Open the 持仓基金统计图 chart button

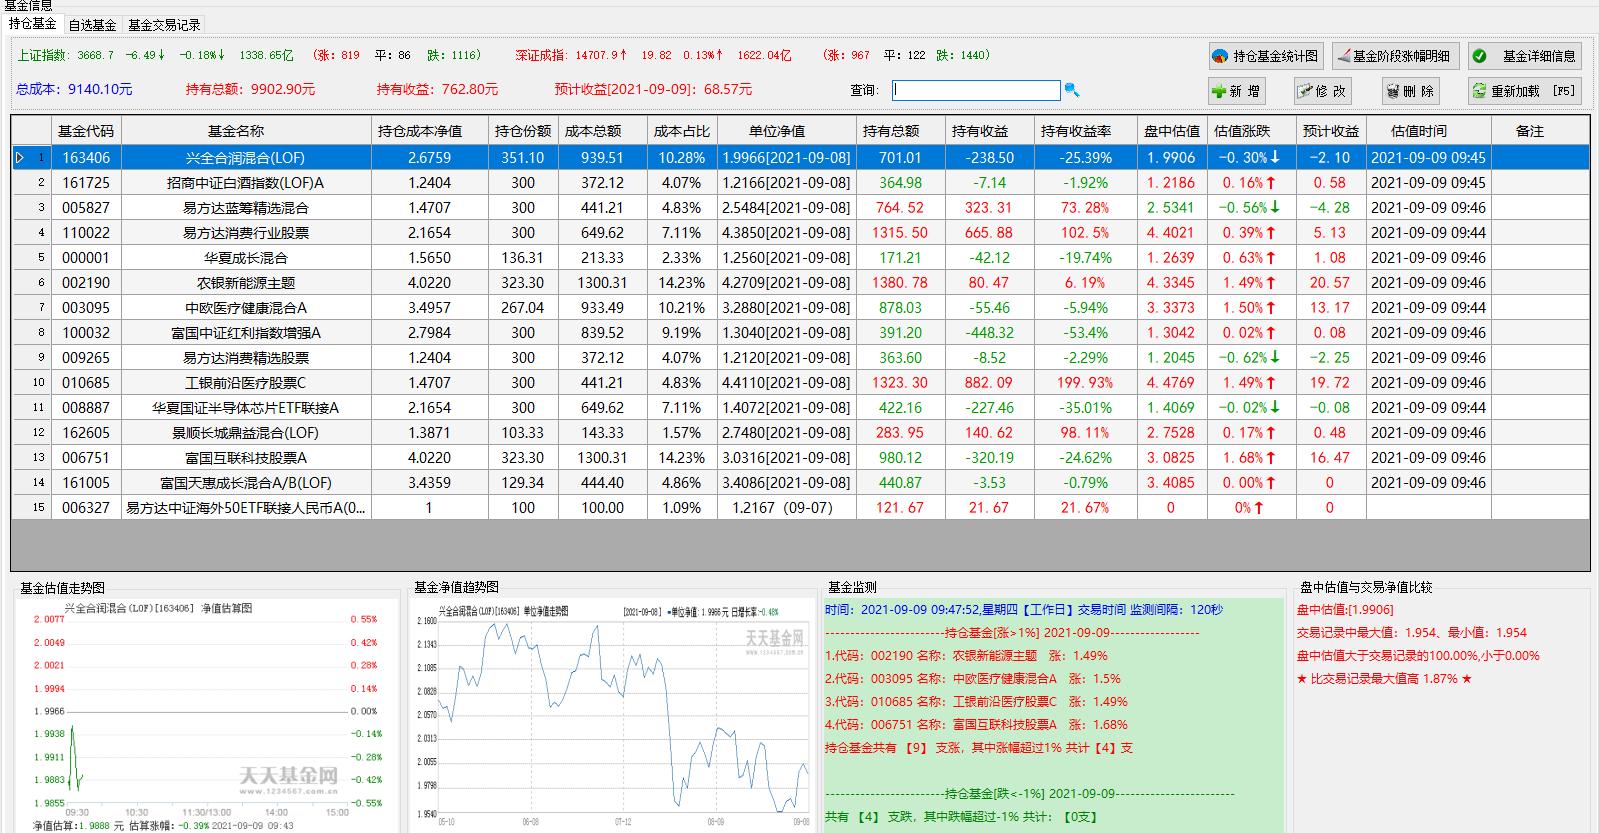click(x=1266, y=56)
